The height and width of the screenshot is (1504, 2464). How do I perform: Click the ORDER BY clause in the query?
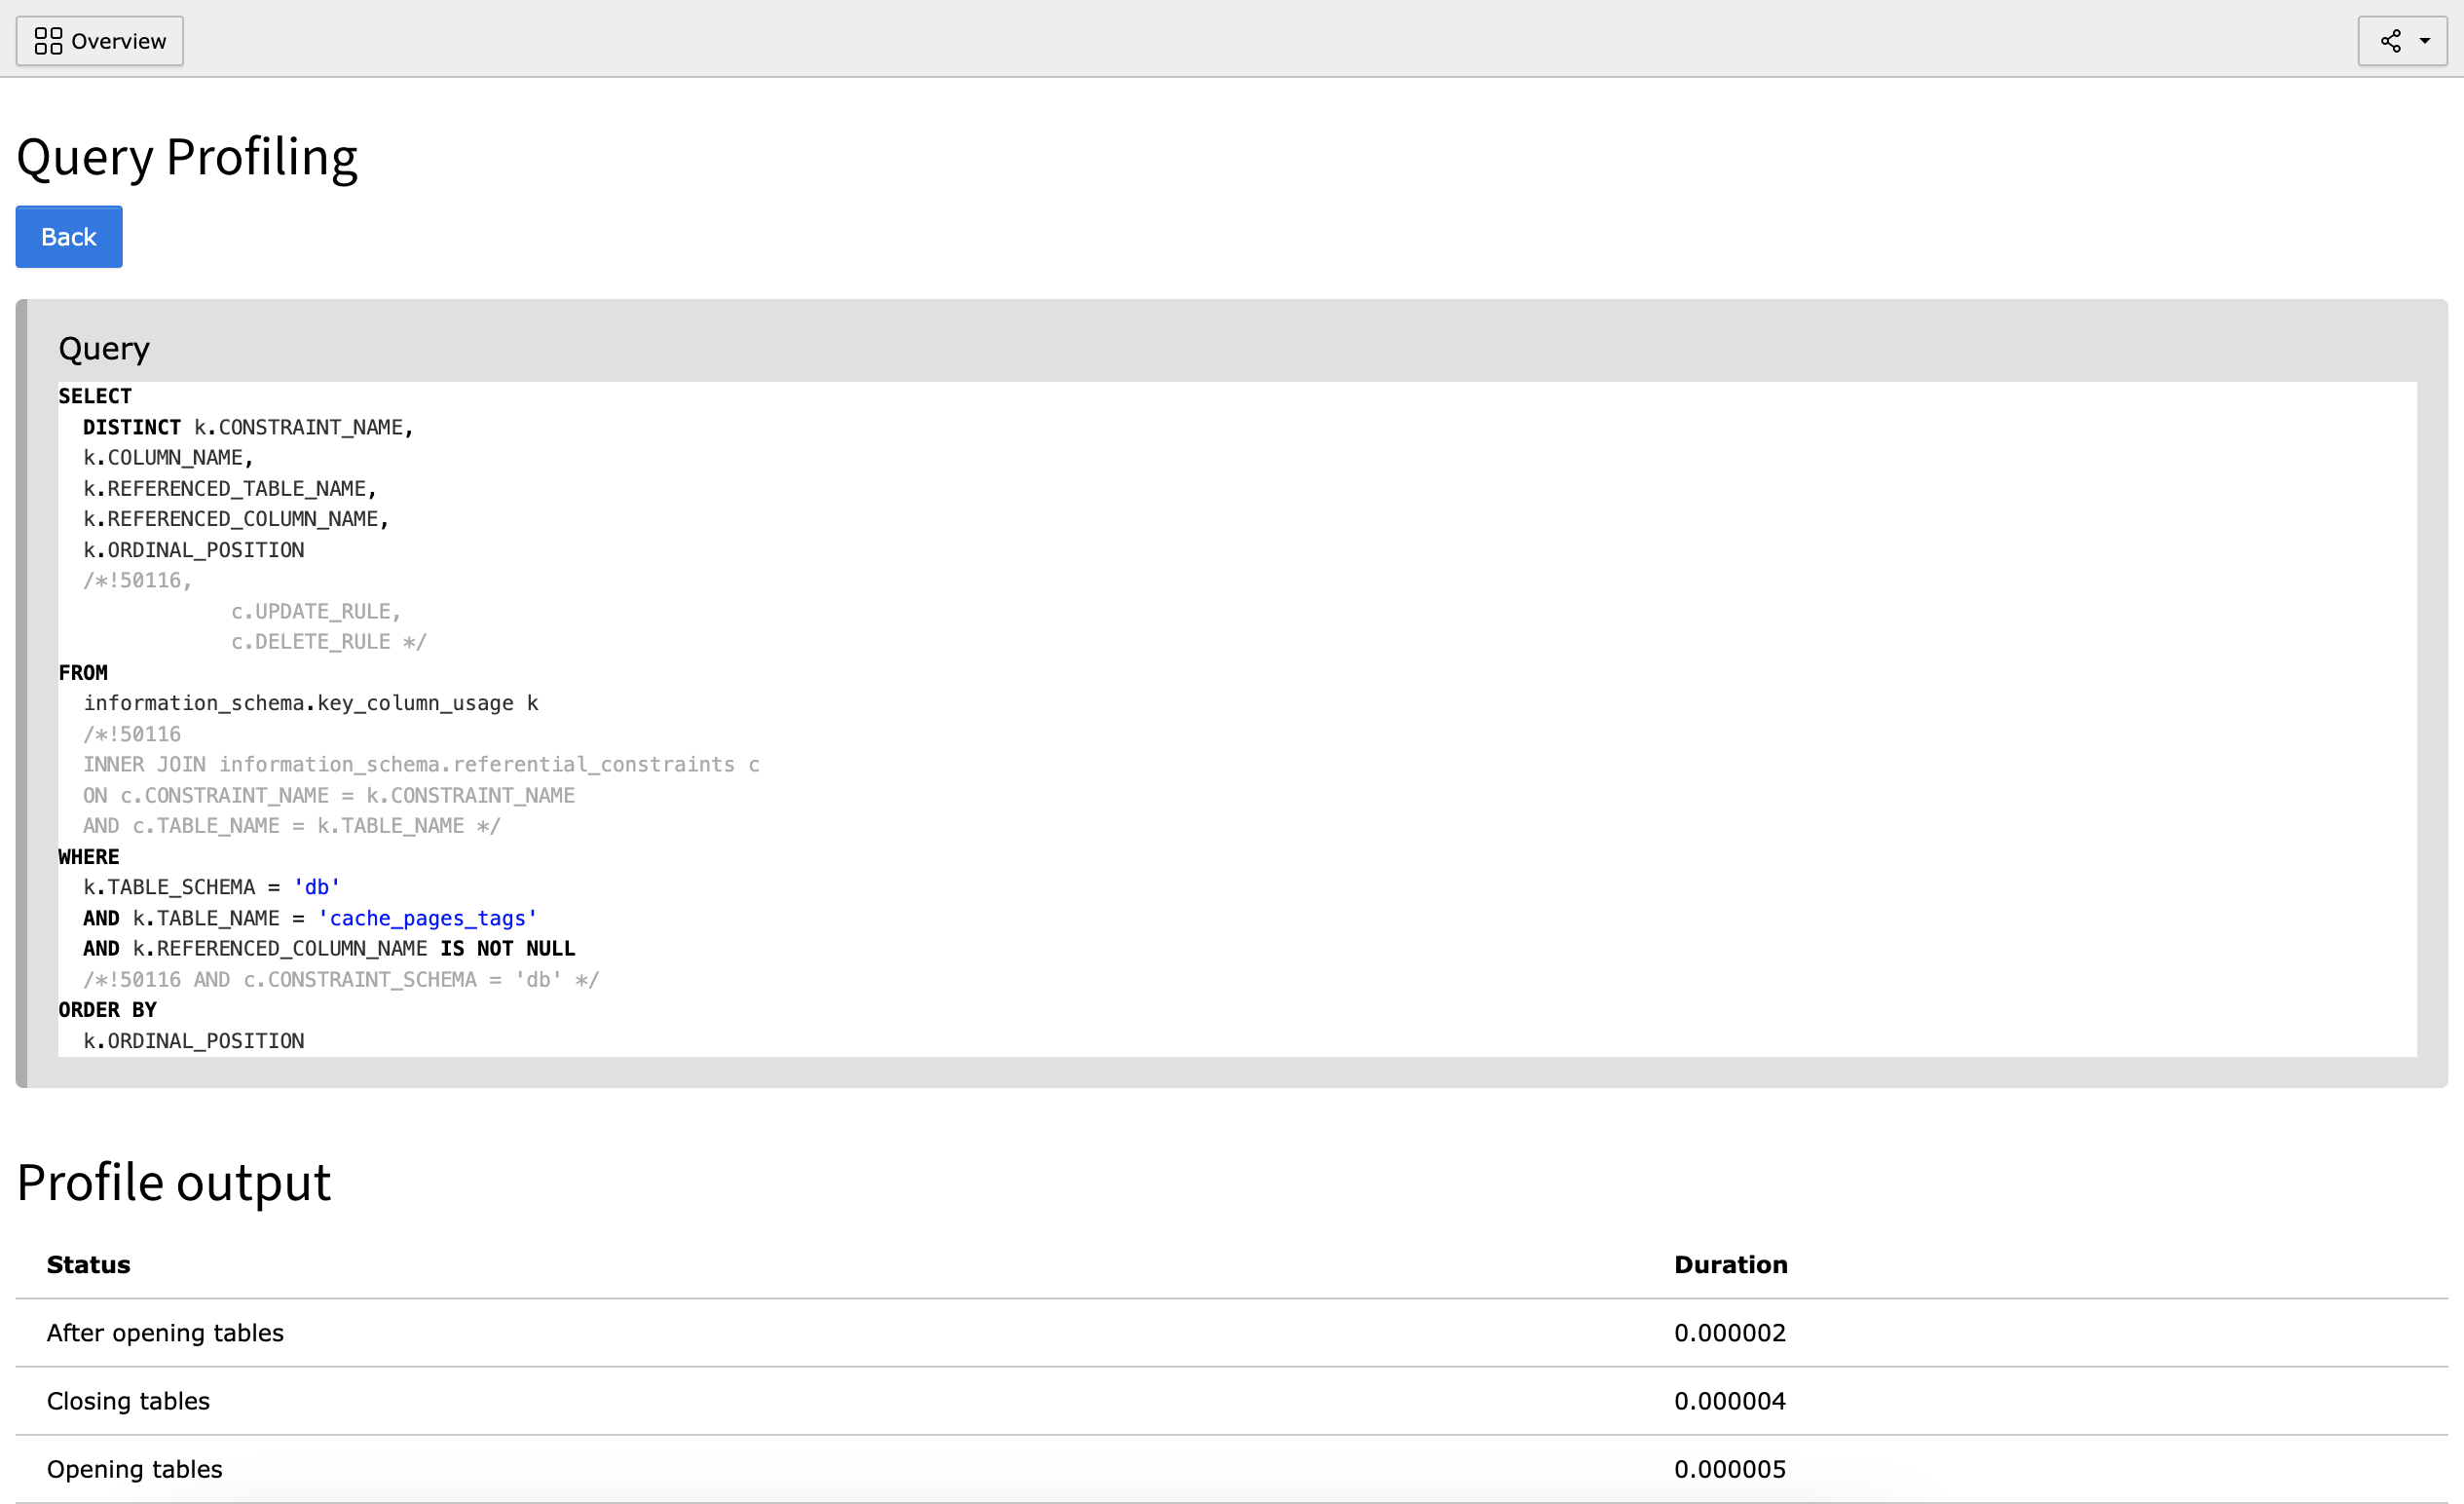click(x=107, y=1010)
